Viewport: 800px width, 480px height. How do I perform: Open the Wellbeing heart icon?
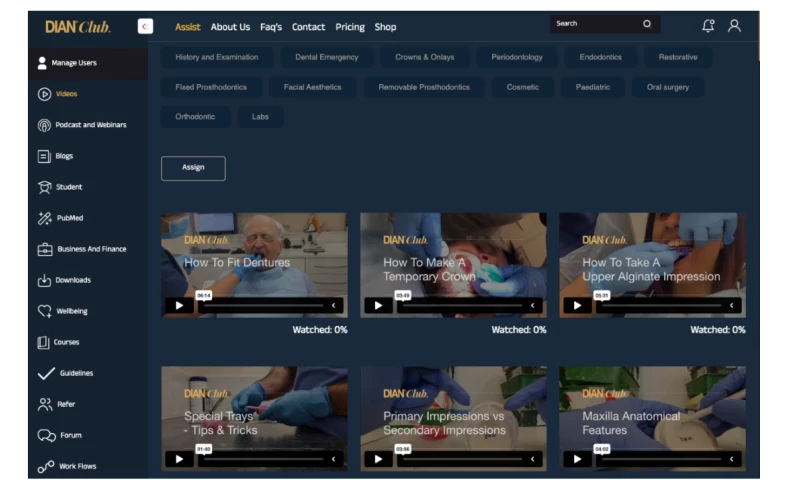click(x=44, y=311)
